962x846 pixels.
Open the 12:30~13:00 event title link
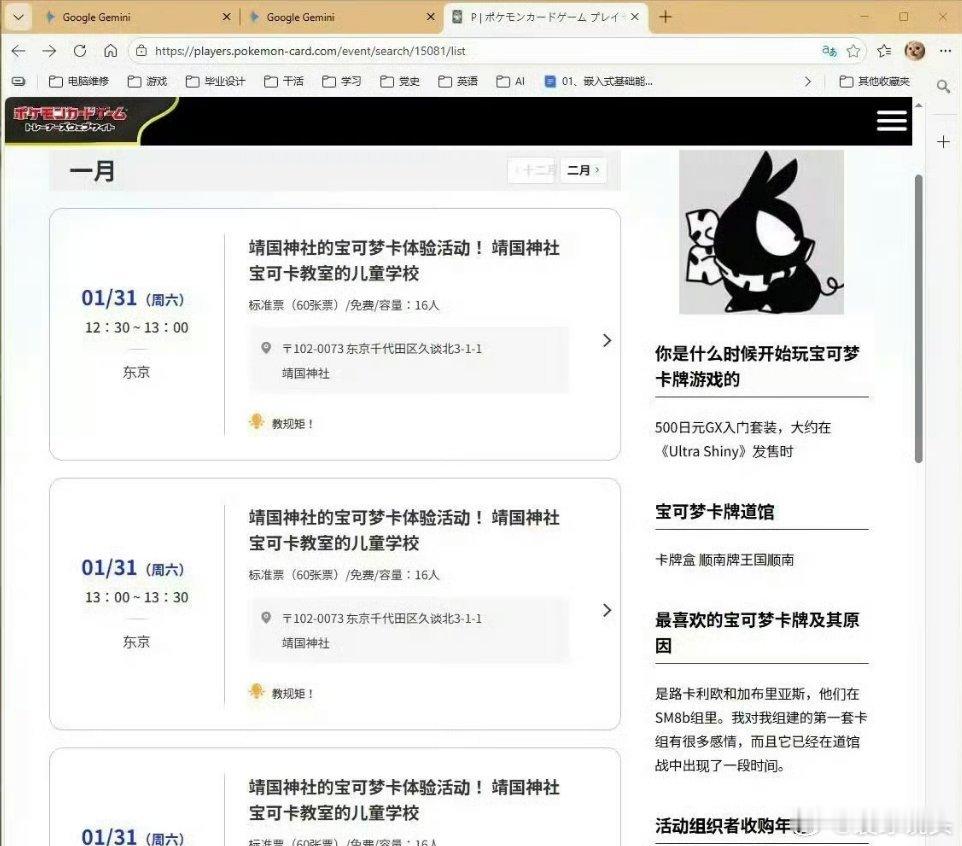(404, 260)
